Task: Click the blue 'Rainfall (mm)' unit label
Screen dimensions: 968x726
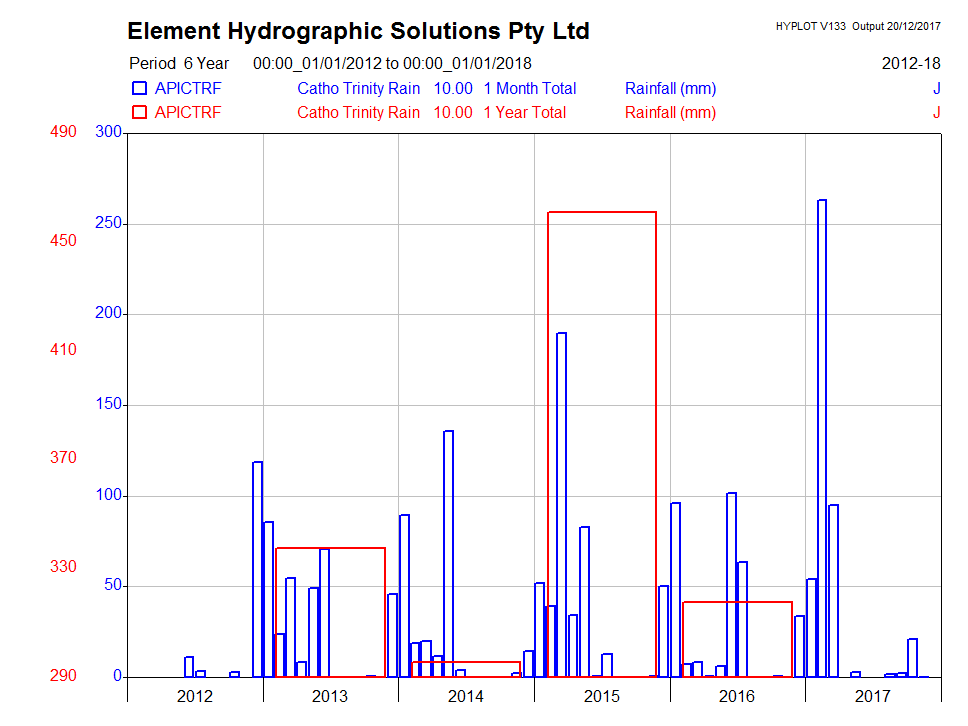Action: click(x=670, y=89)
